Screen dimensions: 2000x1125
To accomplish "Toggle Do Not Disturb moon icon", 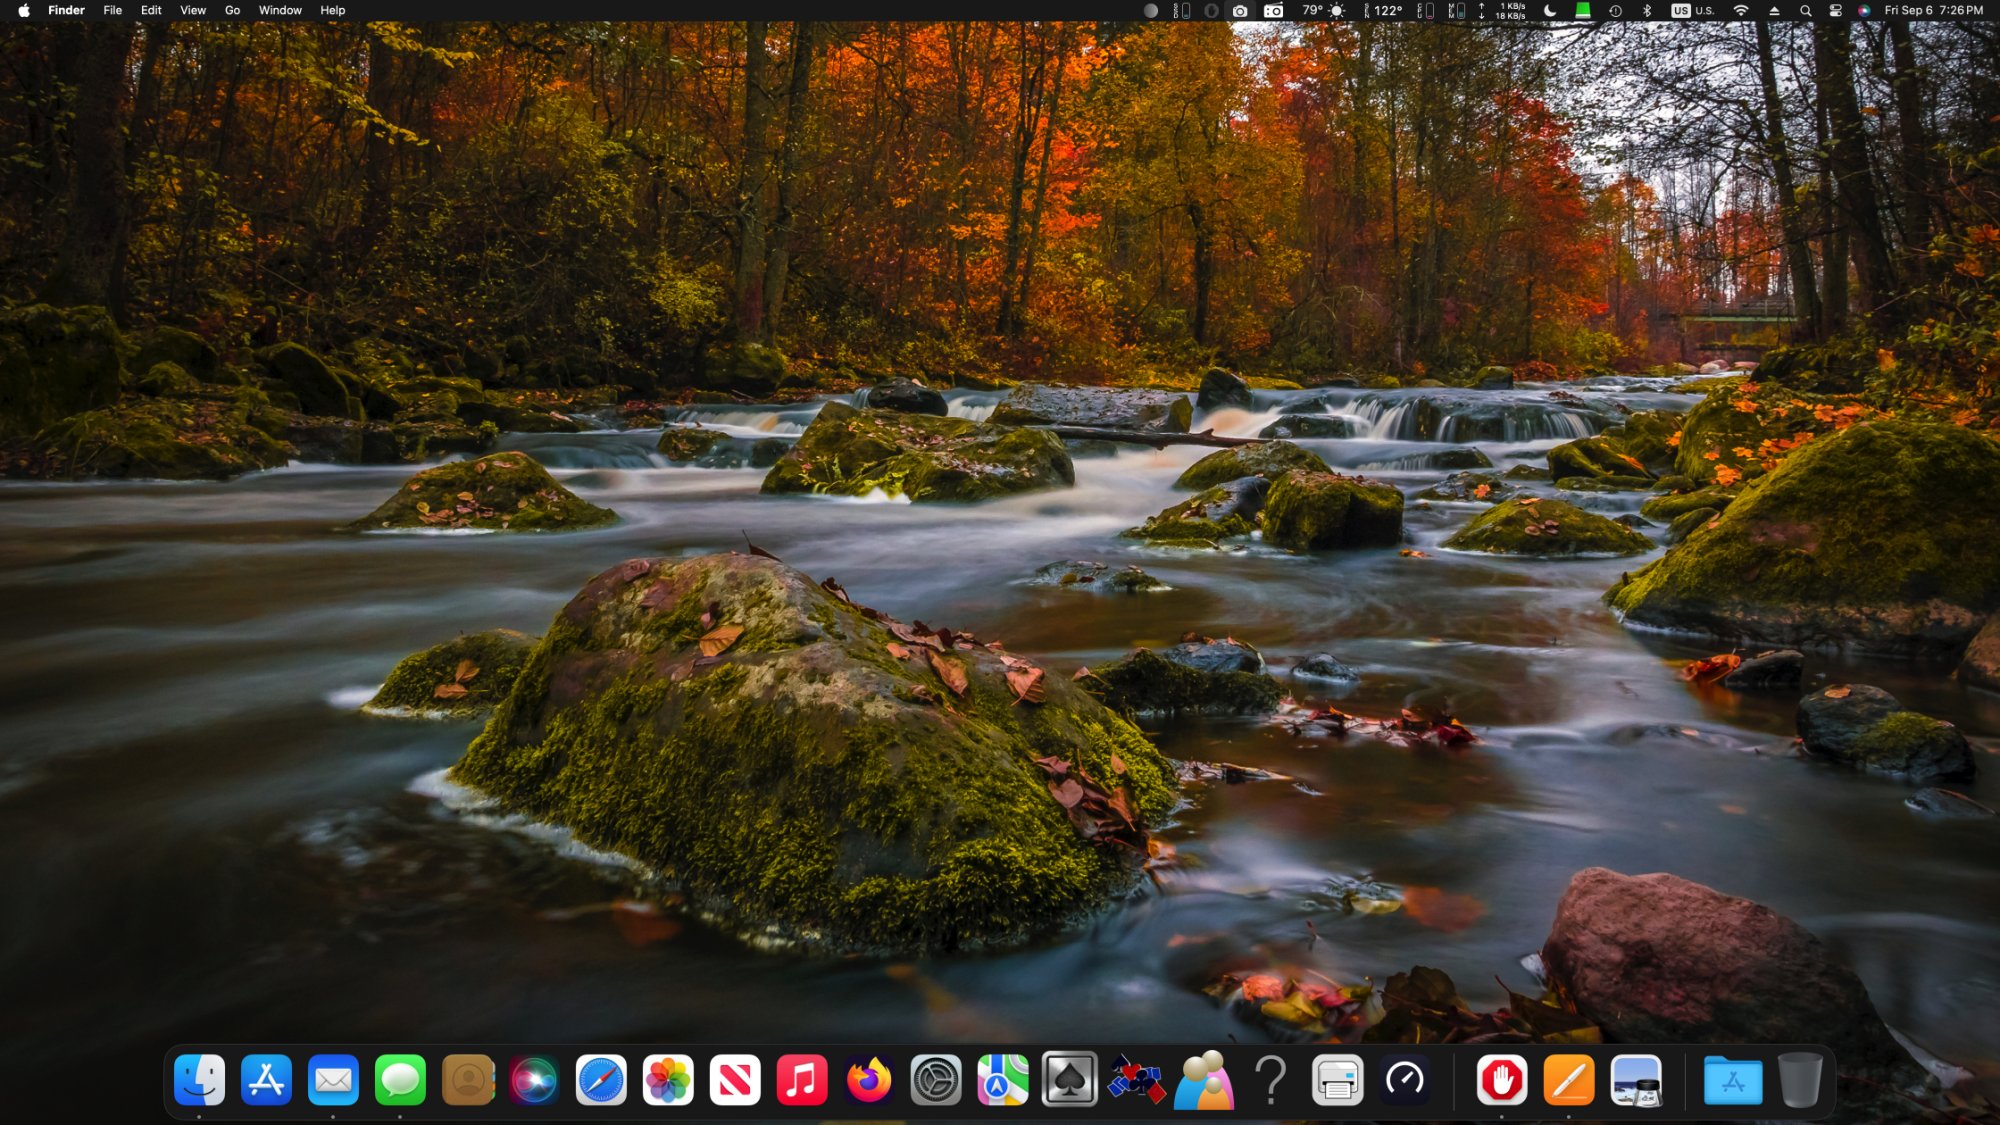I will 1550,10.
